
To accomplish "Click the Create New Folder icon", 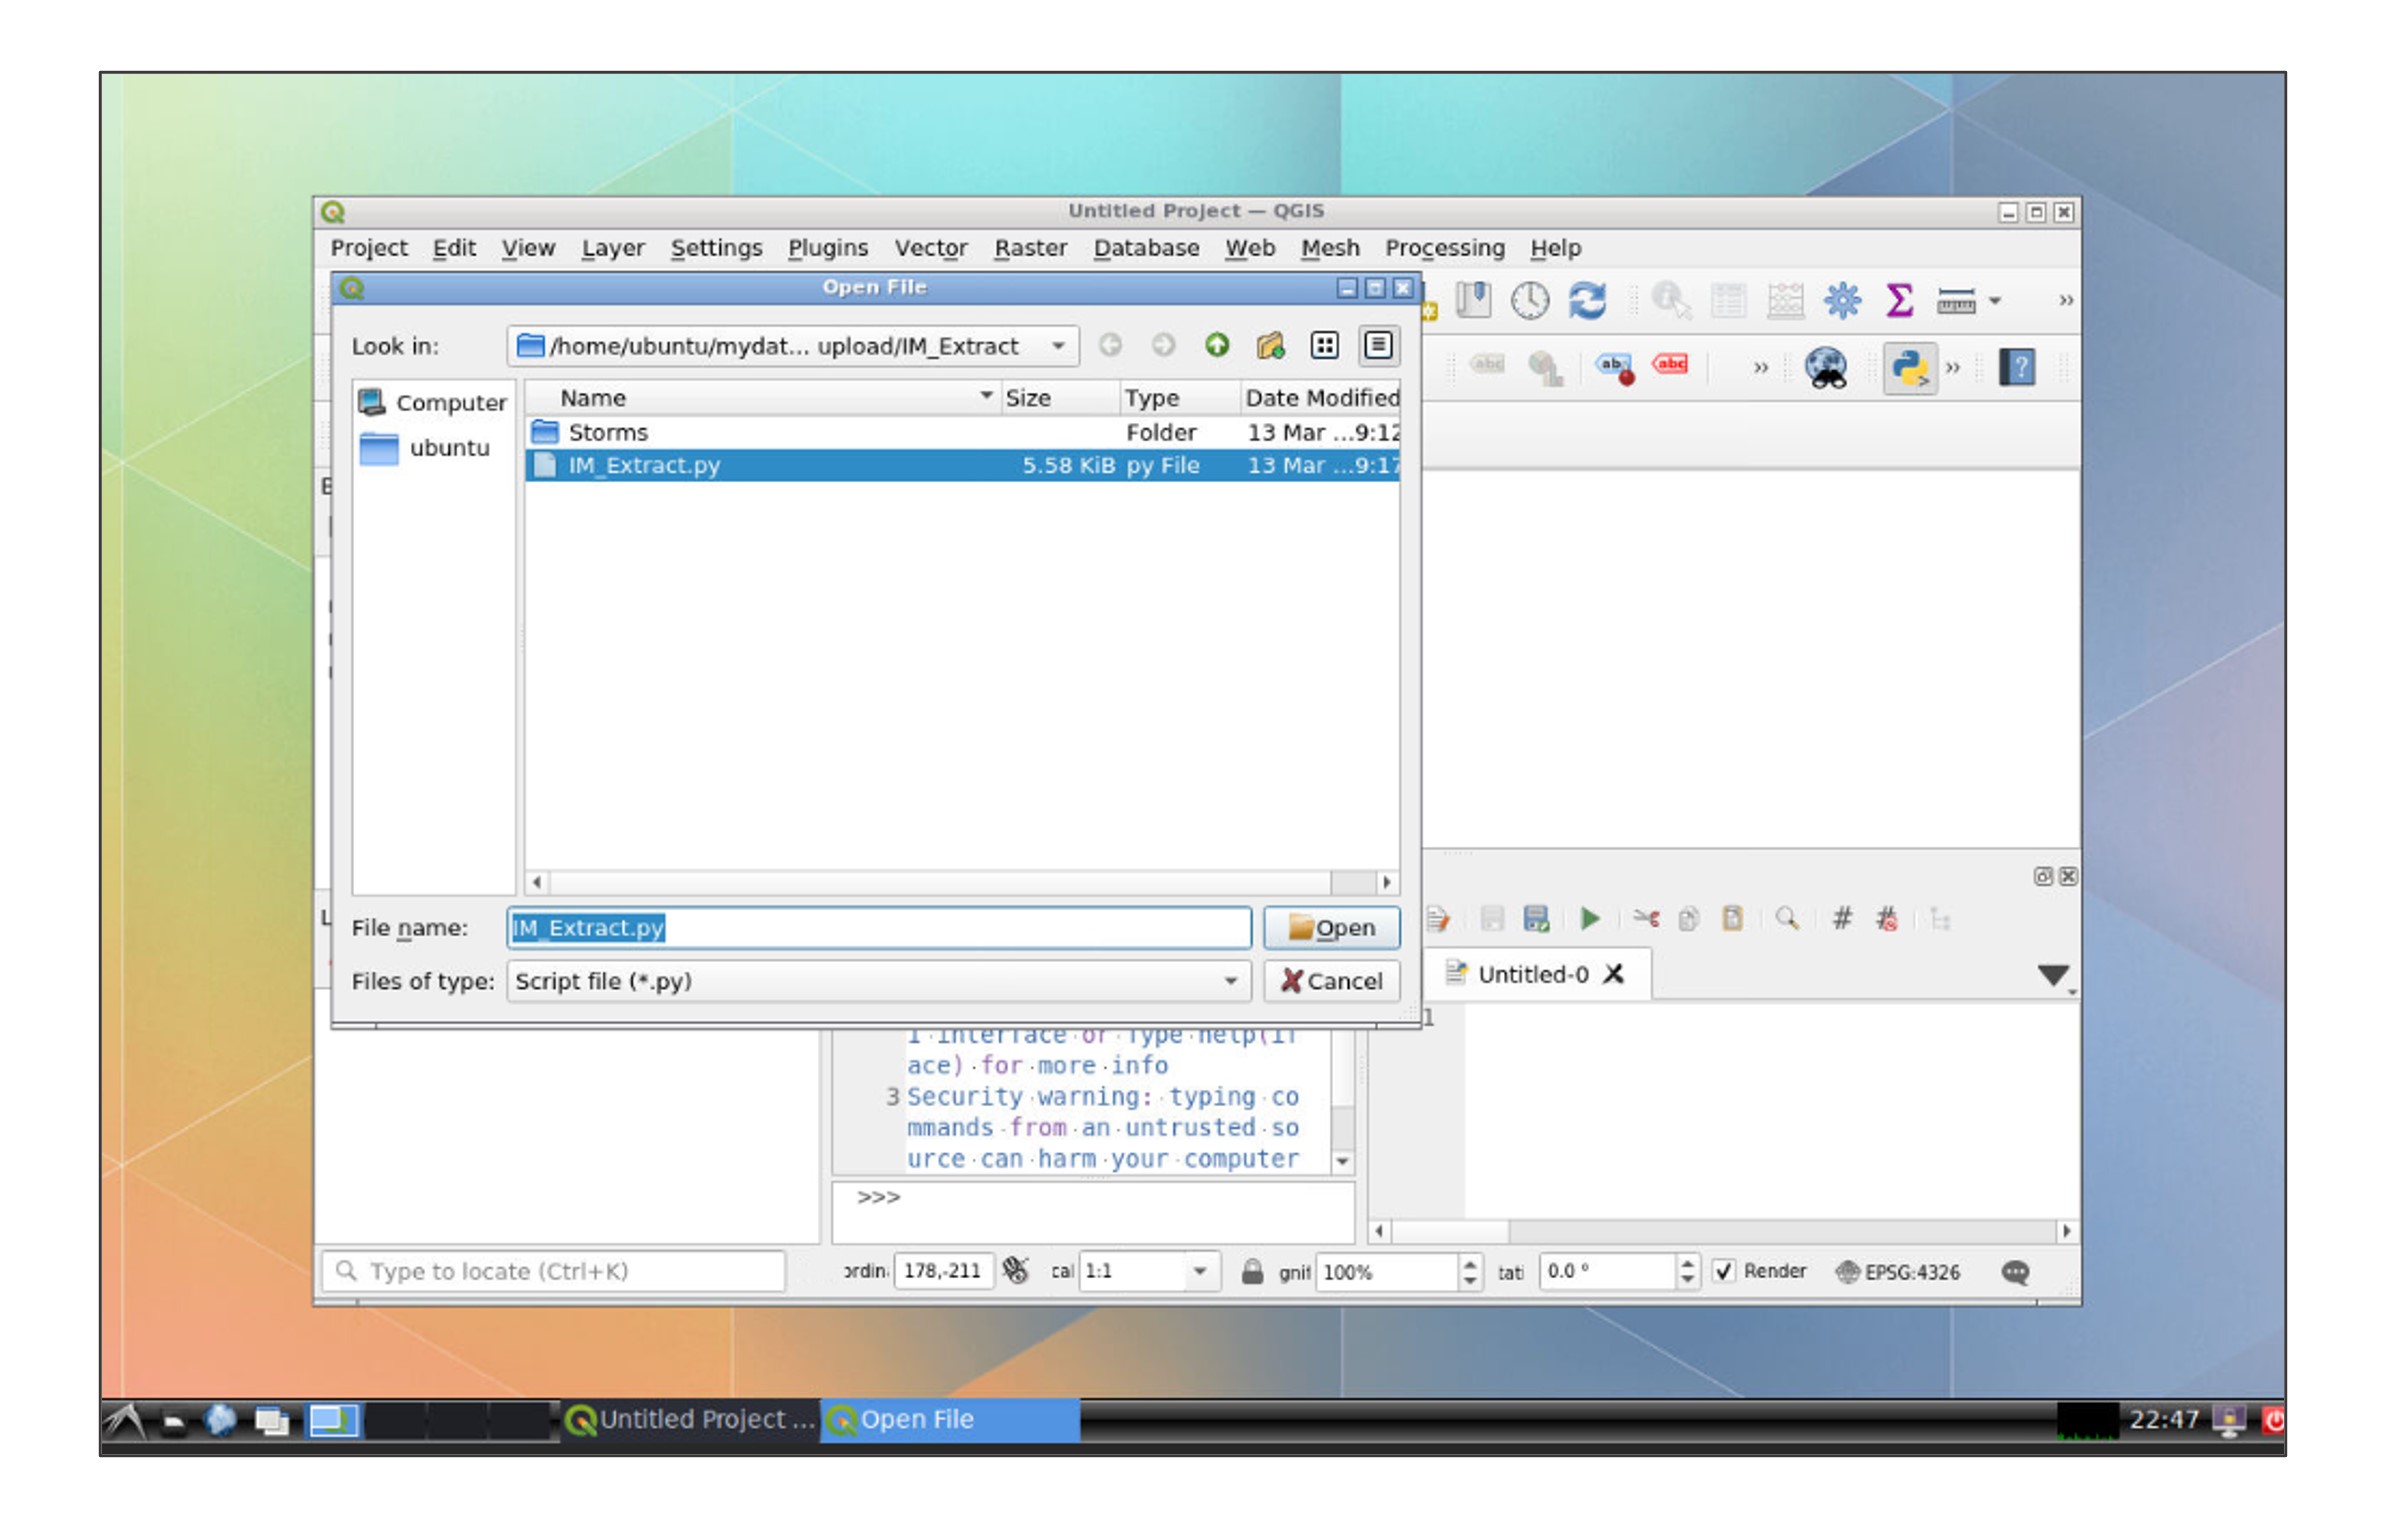I will [1270, 346].
